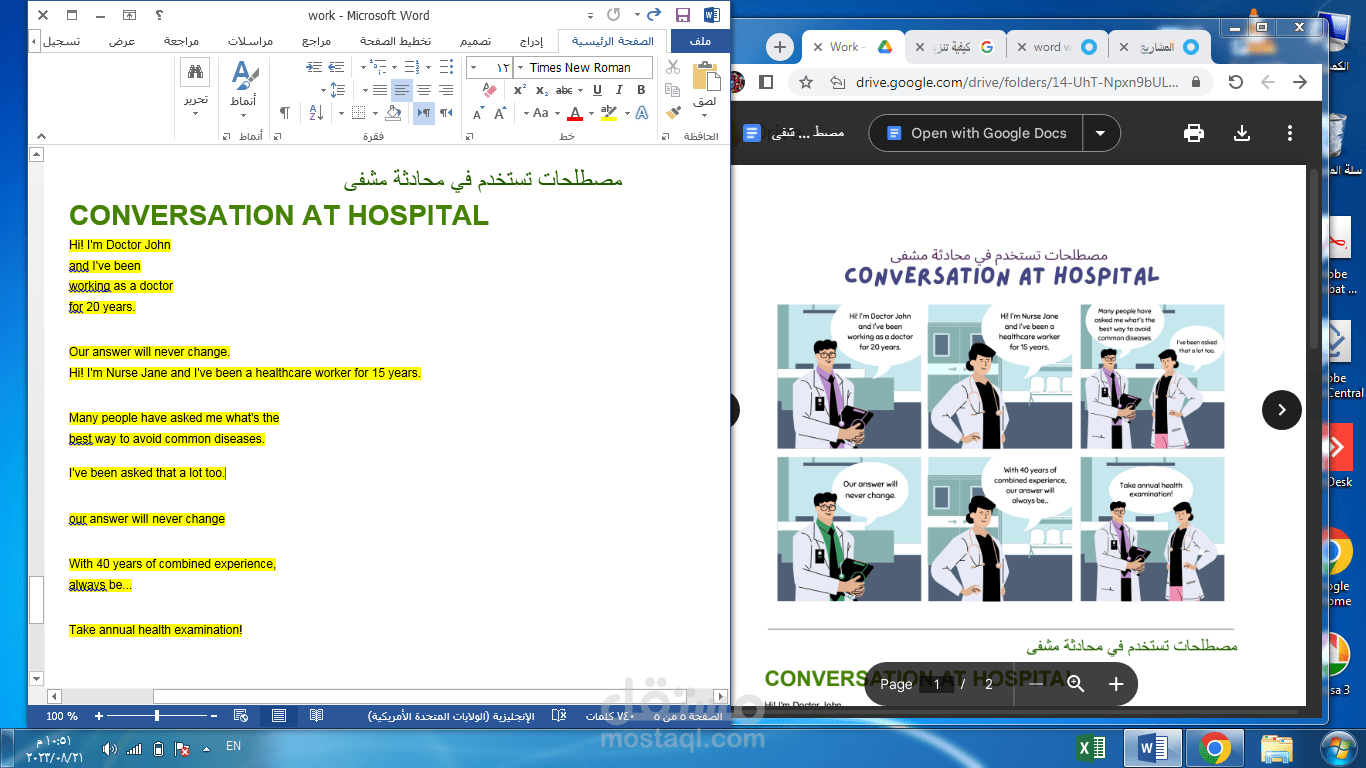Toggle Underline formatting in Word ribbon
Viewport: 1366px width, 768px height.
(x=597, y=90)
